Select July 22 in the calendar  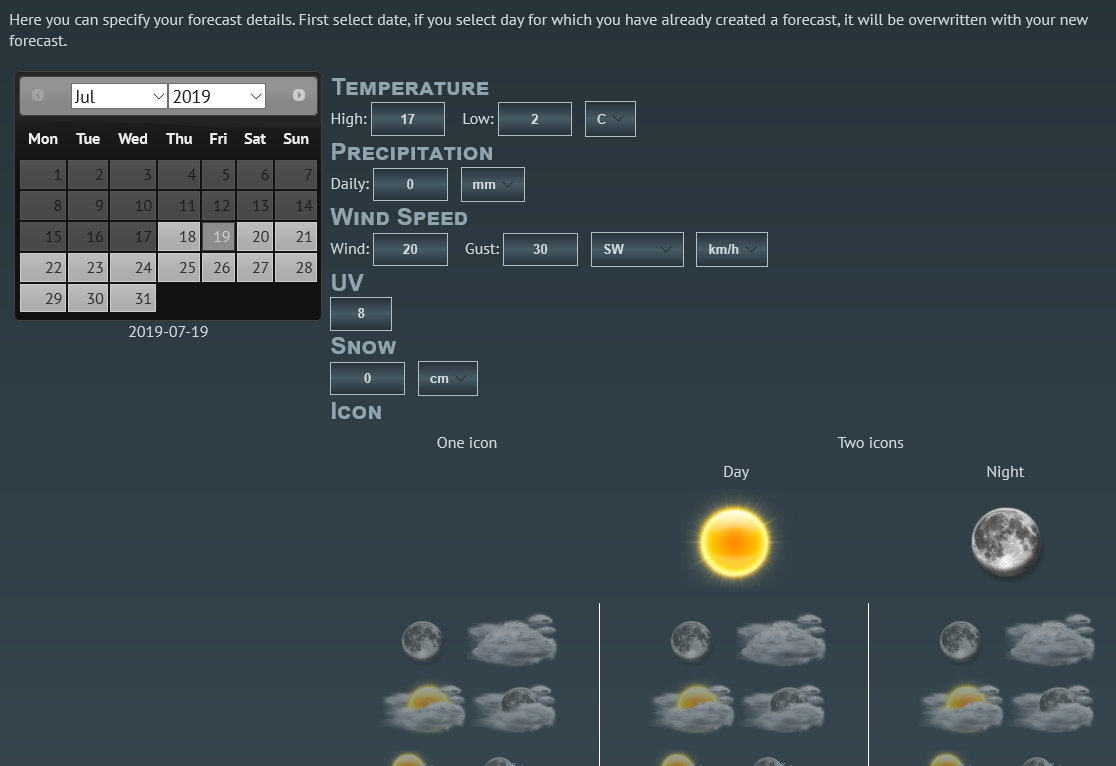pos(43,268)
